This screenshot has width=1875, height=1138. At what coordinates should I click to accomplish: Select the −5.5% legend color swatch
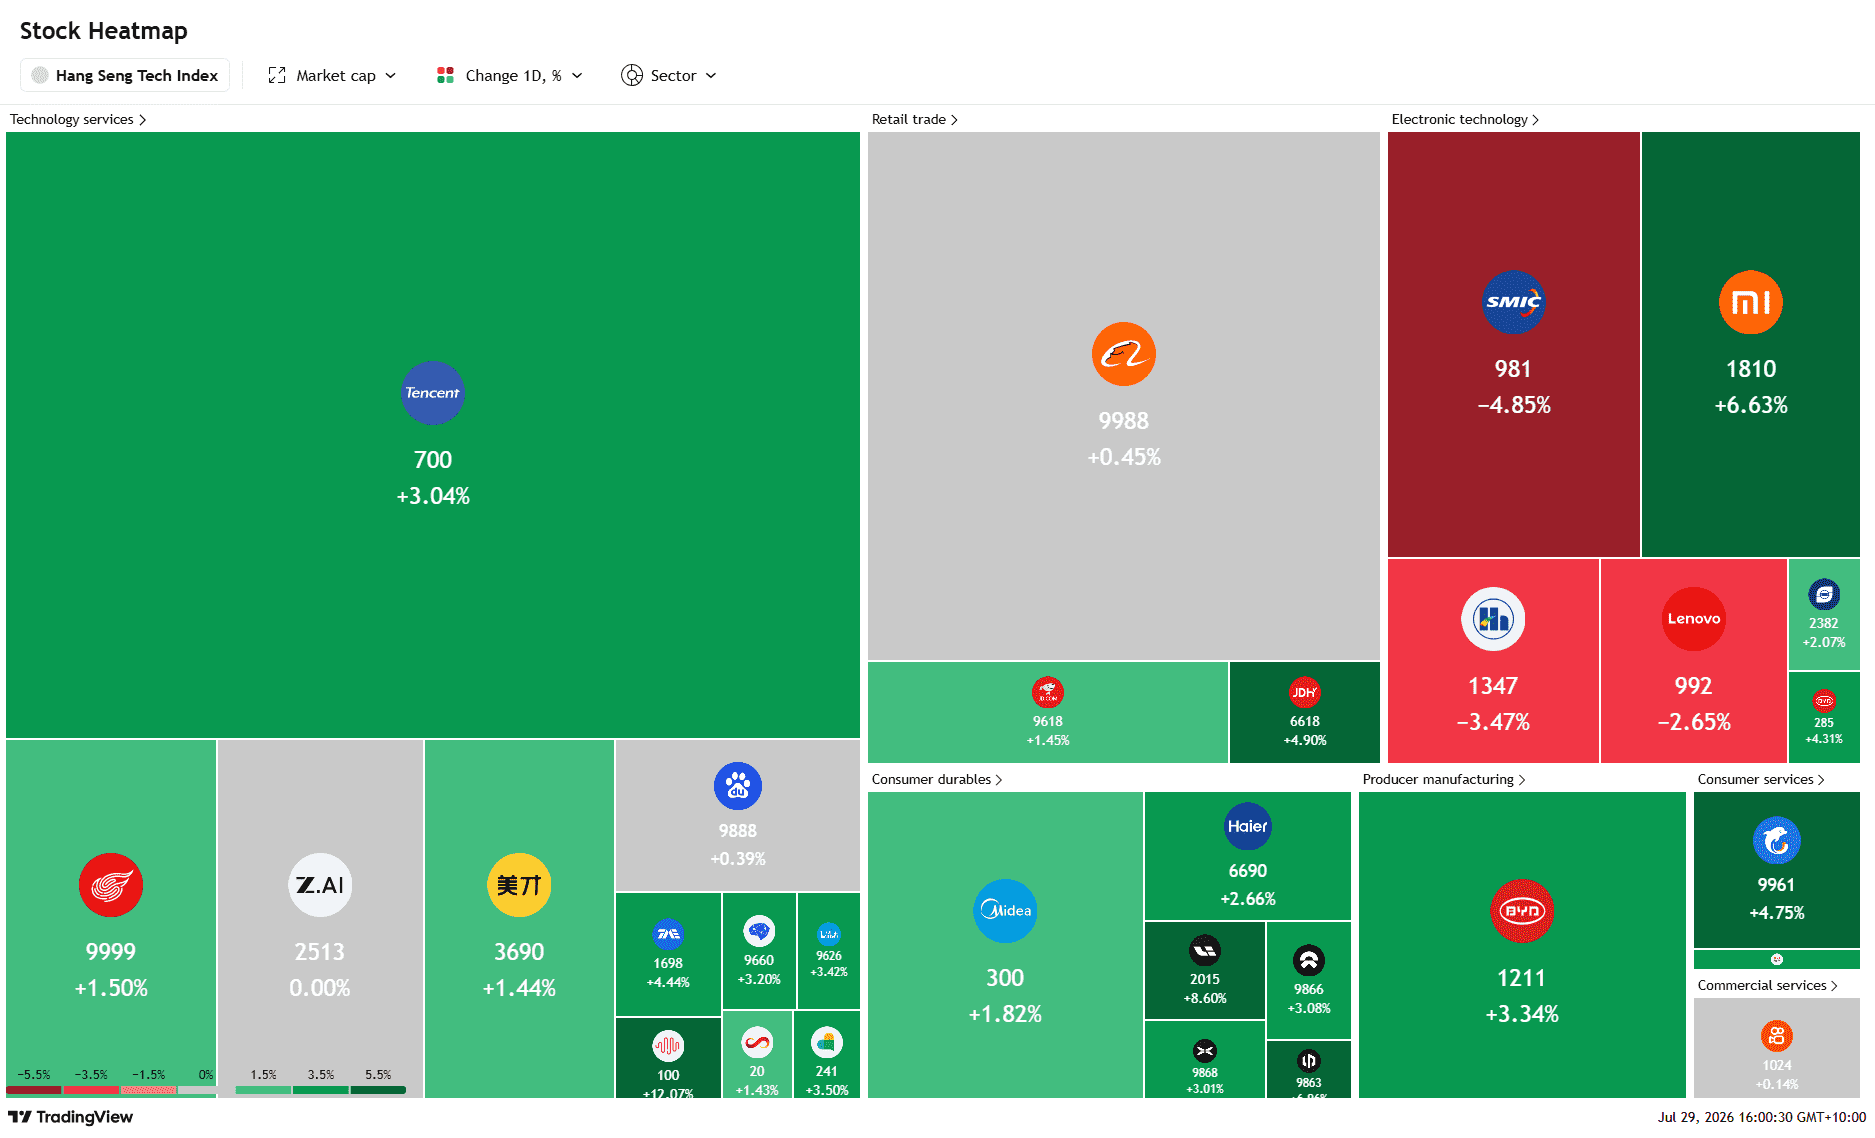pos(34,1090)
